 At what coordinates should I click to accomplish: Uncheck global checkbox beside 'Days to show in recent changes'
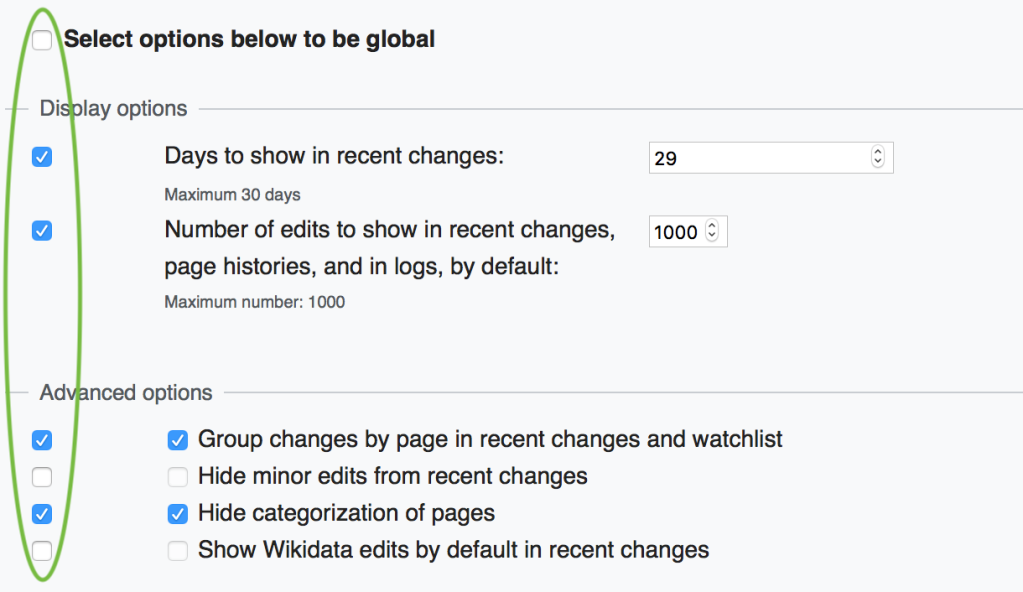click(42, 157)
